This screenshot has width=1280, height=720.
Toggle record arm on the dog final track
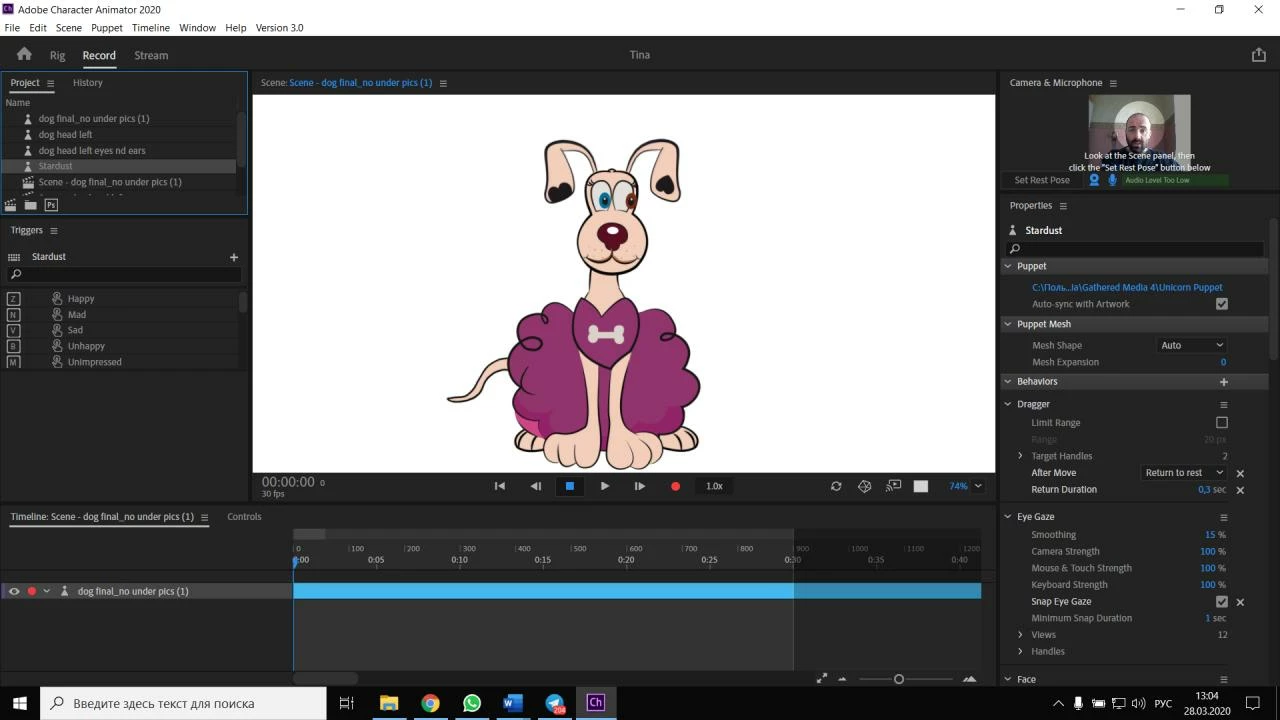[x=31, y=591]
